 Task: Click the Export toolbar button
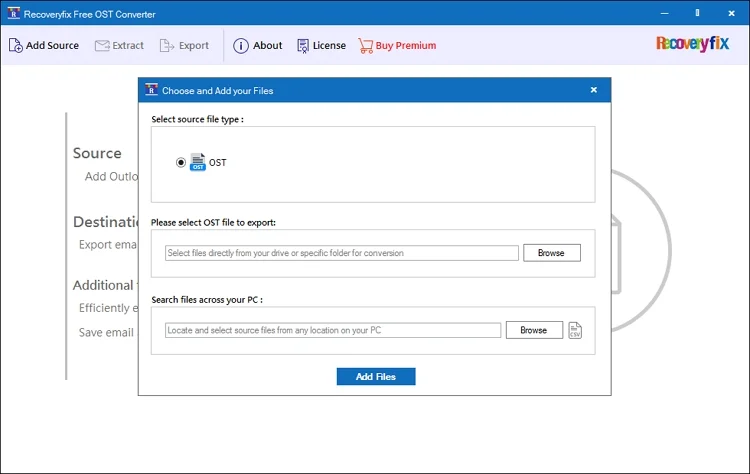(x=184, y=45)
